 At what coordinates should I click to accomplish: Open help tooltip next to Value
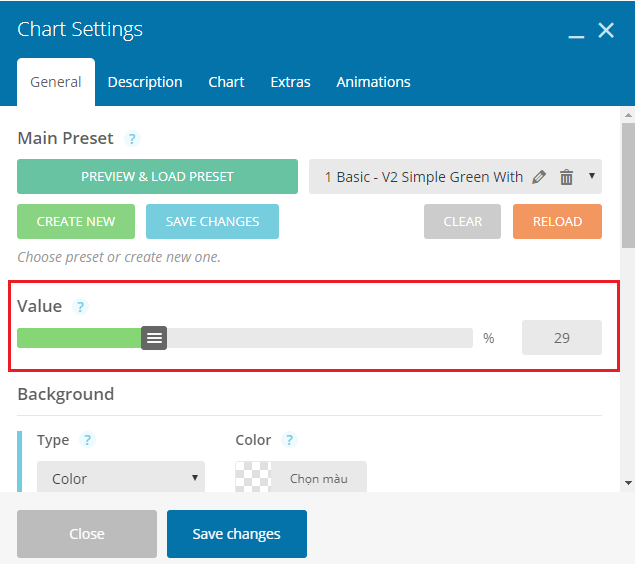click(80, 306)
